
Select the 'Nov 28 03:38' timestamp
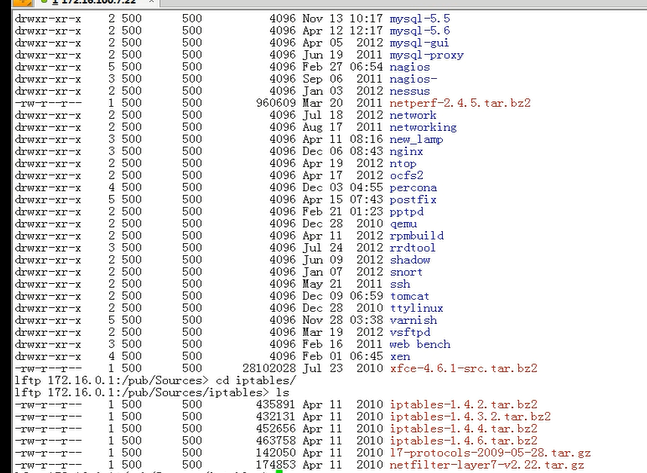click(x=343, y=320)
